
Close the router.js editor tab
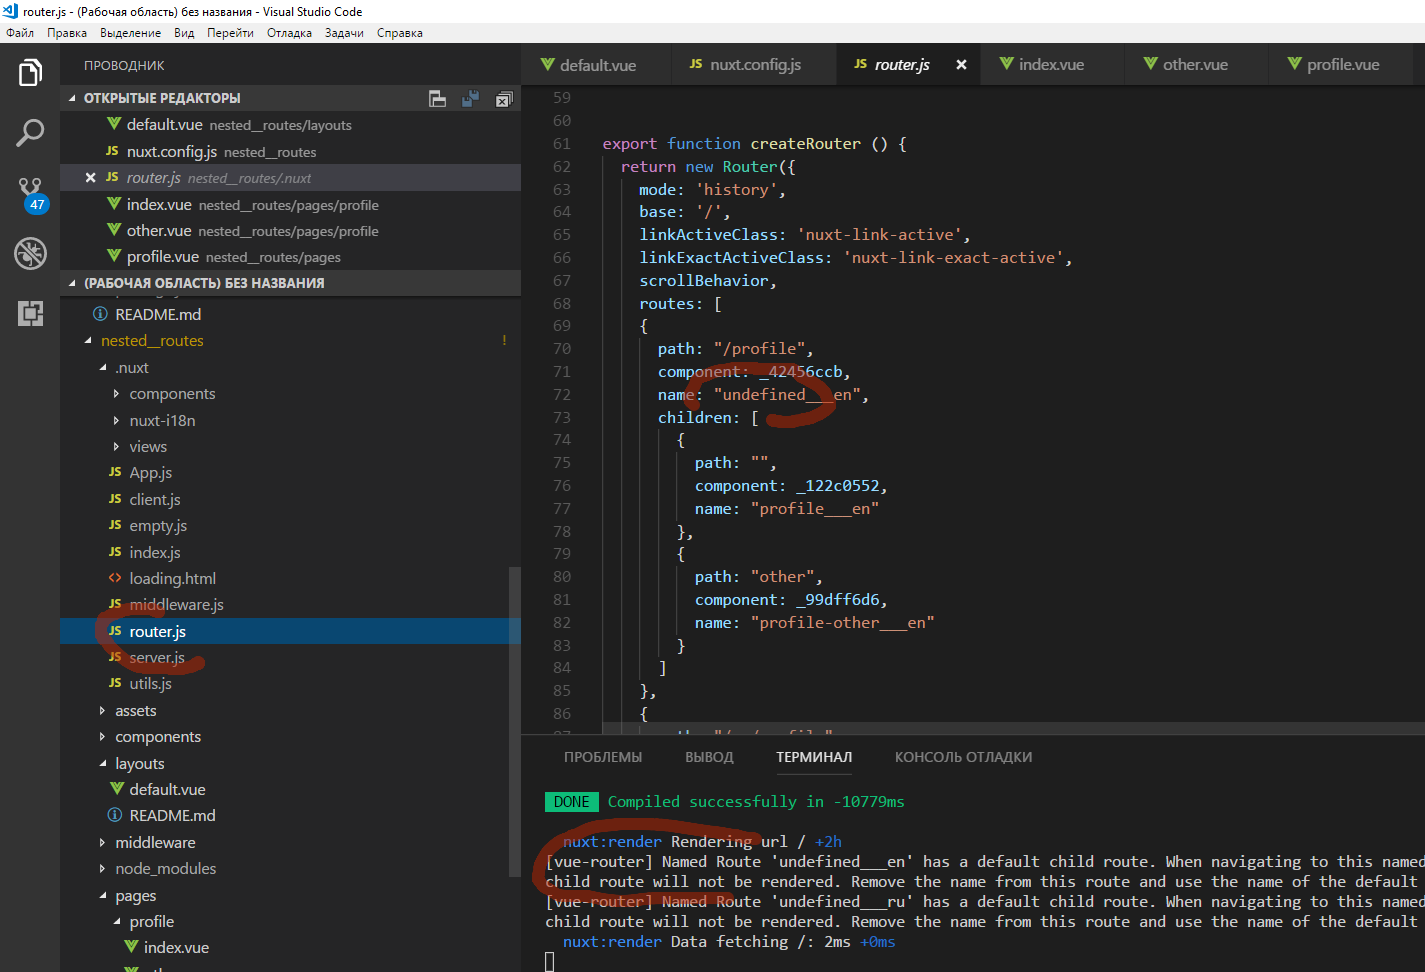click(961, 64)
